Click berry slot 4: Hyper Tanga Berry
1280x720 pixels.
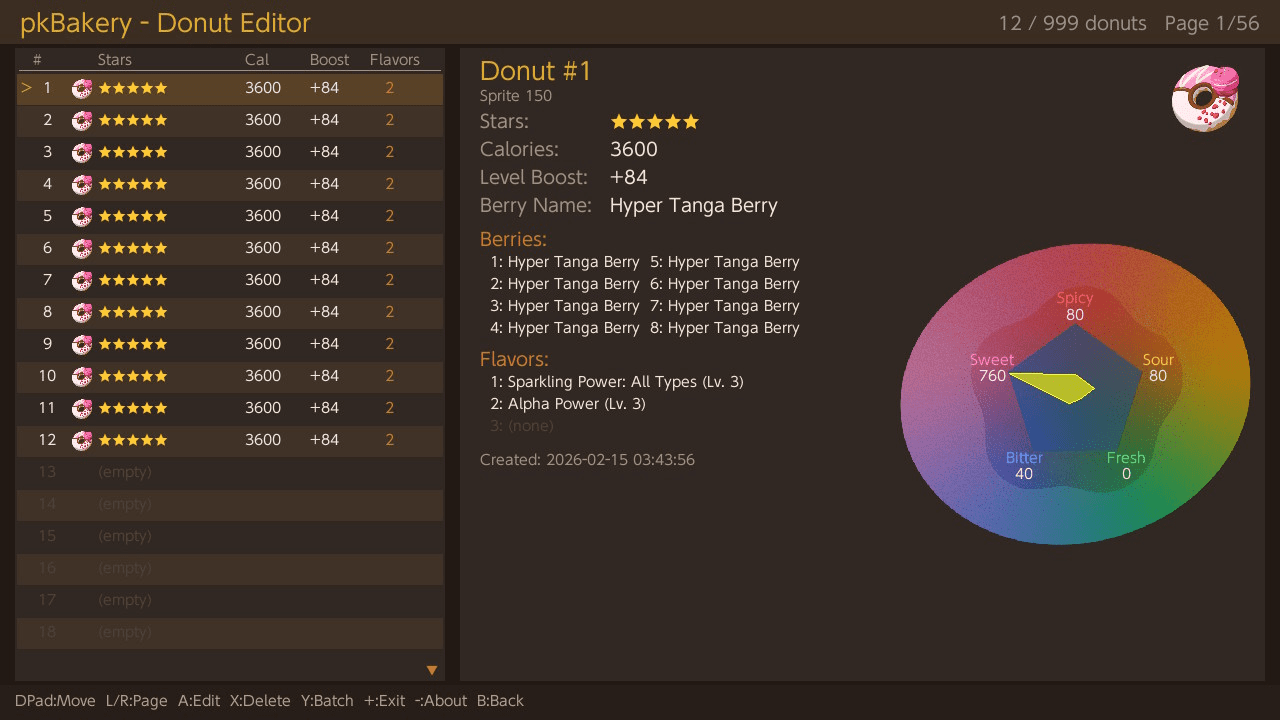click(565, 328)
